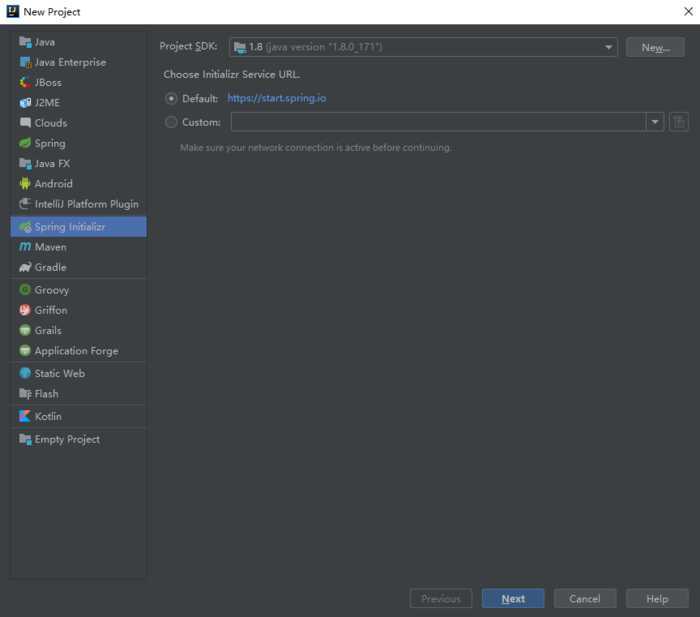The image size is (700, 617).
Task: Select J2ME project type
Action: click(78, 103)
